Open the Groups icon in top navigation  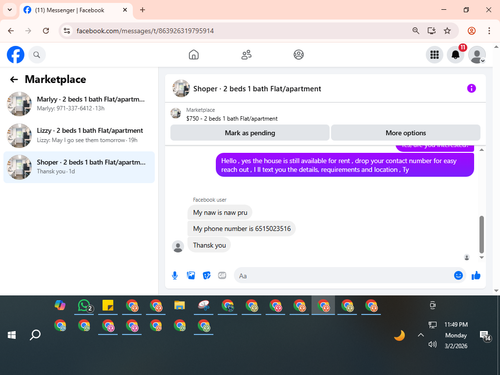click(x=298, y=55)
